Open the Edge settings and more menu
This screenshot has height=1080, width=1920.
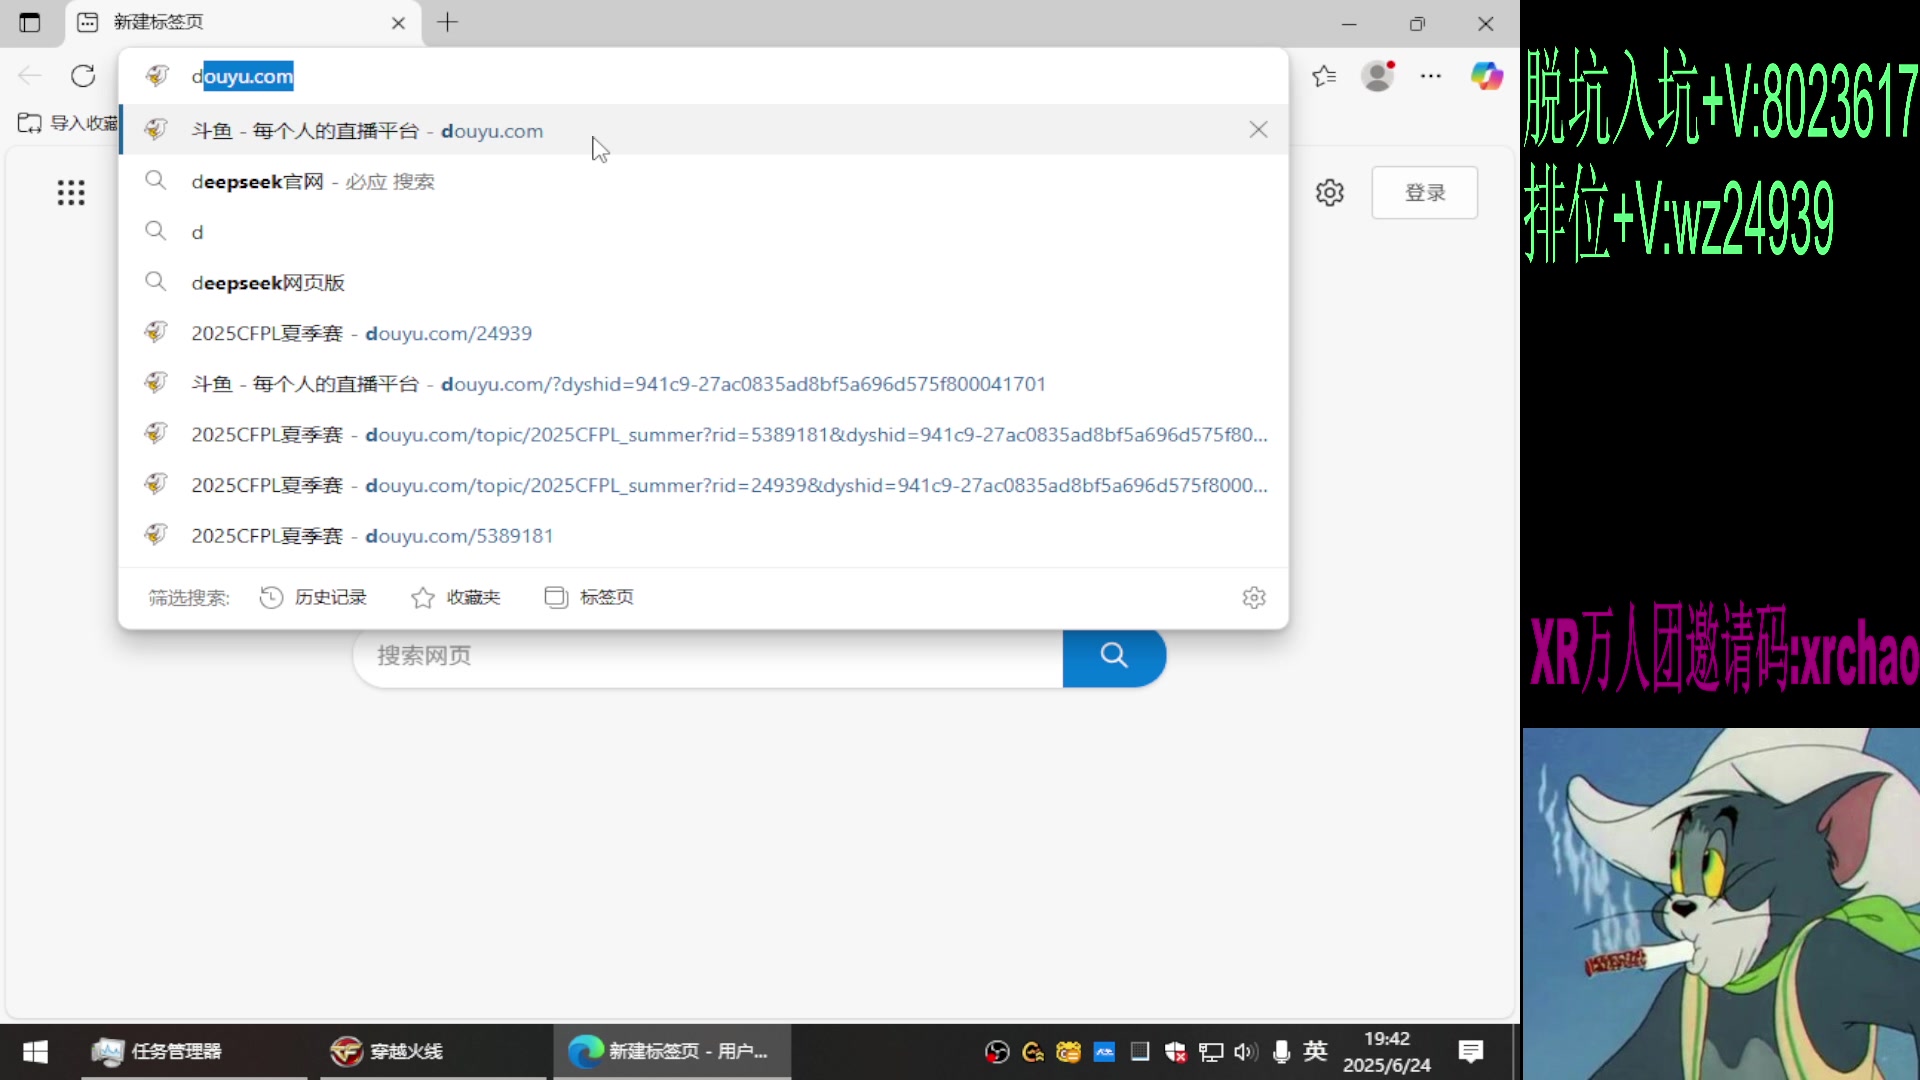pos(1431,76)
